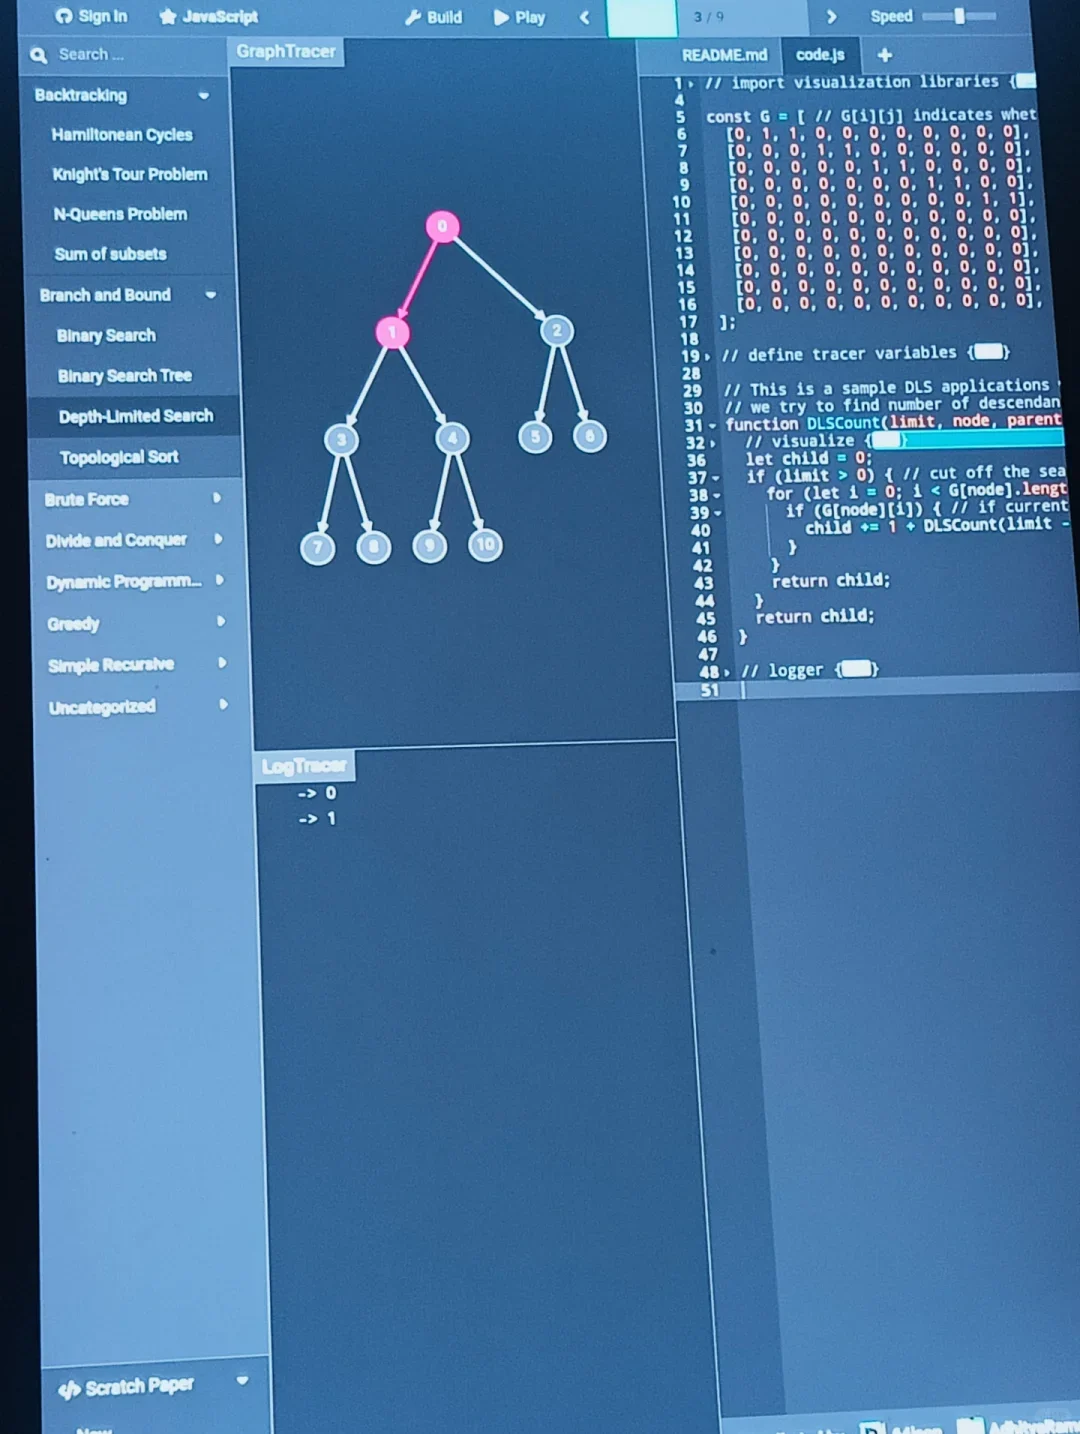This screenshot has height=1434, width=1080.
Task: Open Sum of subsets algorithm
Action: [x=110, y=254]
